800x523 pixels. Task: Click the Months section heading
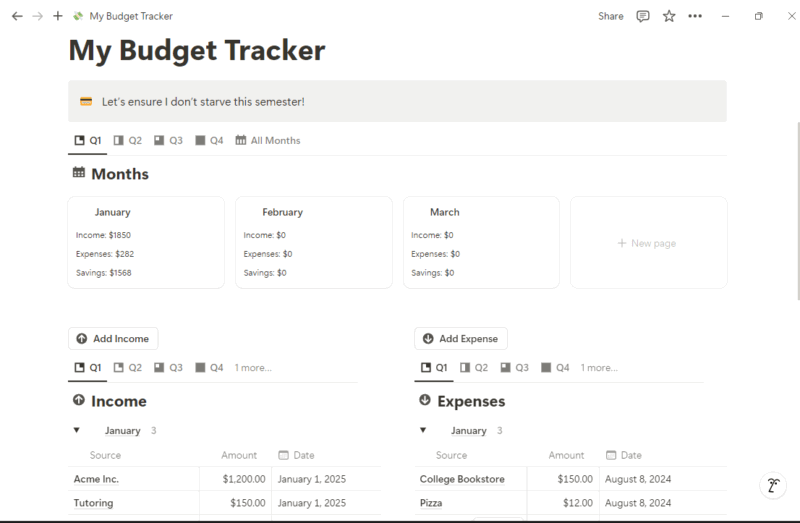[120, 174]
